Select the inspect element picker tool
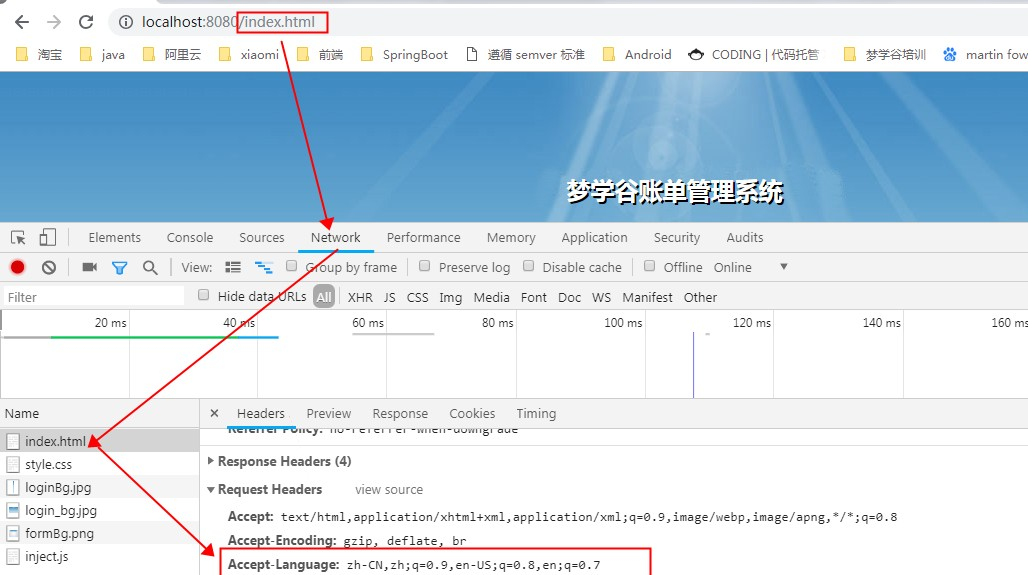 (x=18, y=237)
